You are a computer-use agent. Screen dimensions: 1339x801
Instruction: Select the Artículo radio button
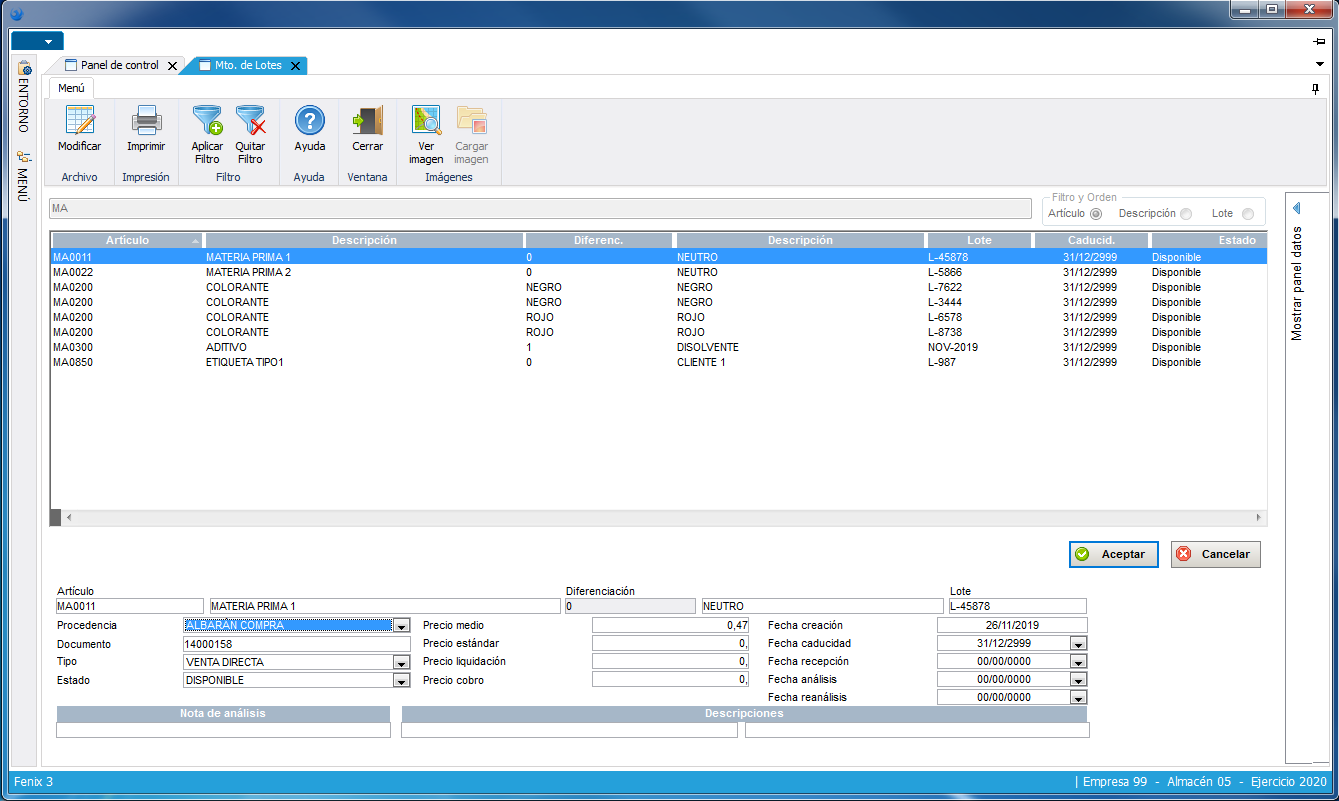point(1096,214)
